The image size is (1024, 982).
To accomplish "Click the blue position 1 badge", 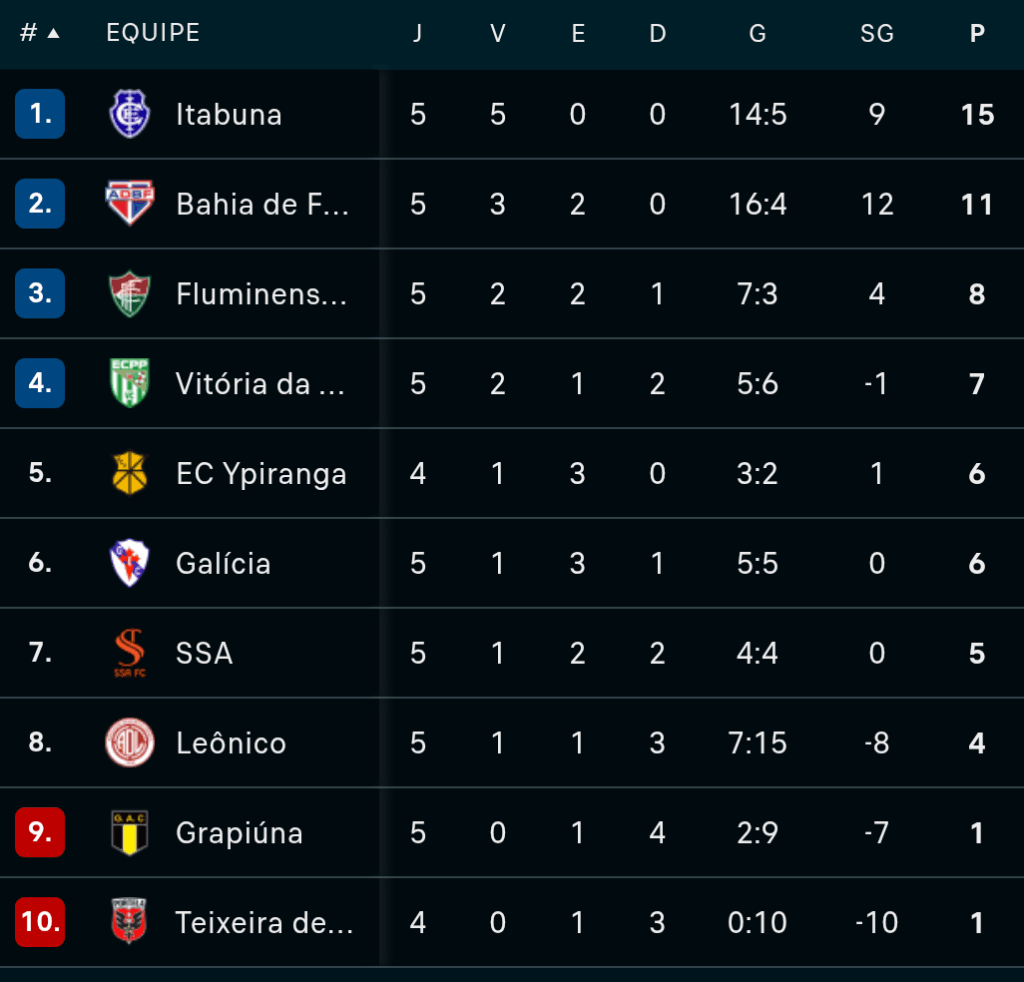I will click(40, 114).
